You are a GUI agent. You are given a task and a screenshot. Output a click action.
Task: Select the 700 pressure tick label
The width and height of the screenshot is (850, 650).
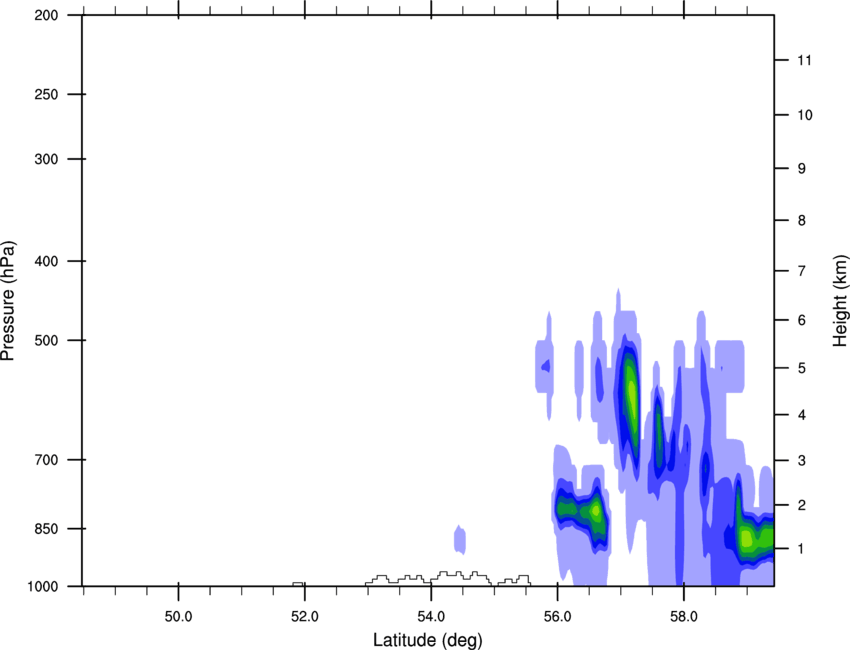[x=46, y=460]
